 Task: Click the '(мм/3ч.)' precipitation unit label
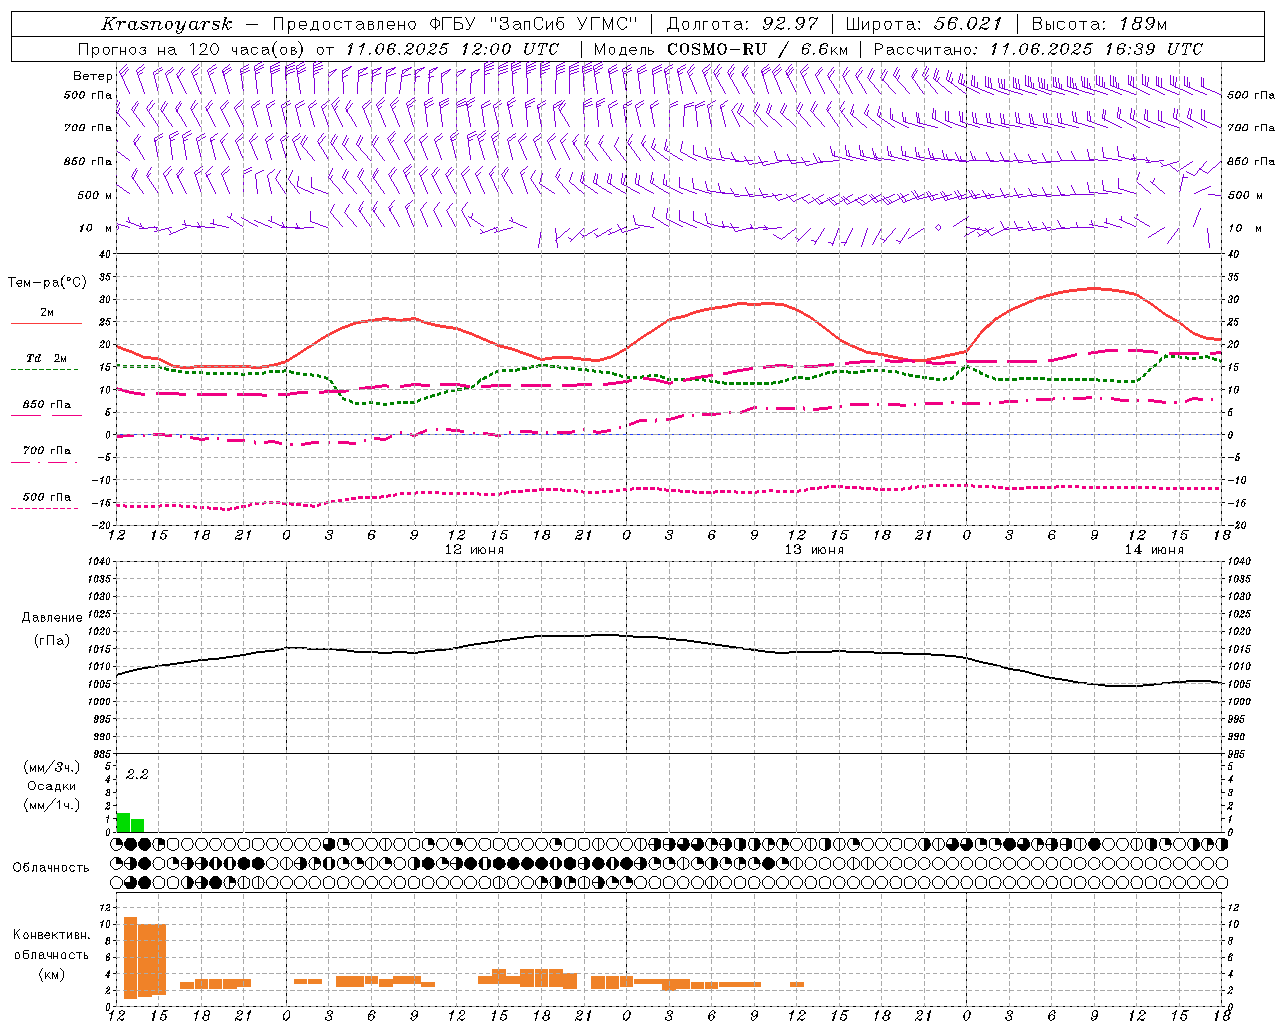pyautogui.click(x=52, y=767)
